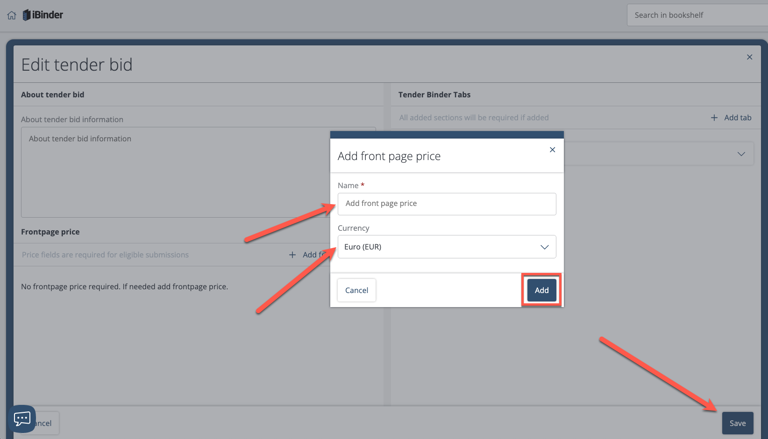Select the Add tab link text
Screen dimensions: 768x439
tap(738, 118)
